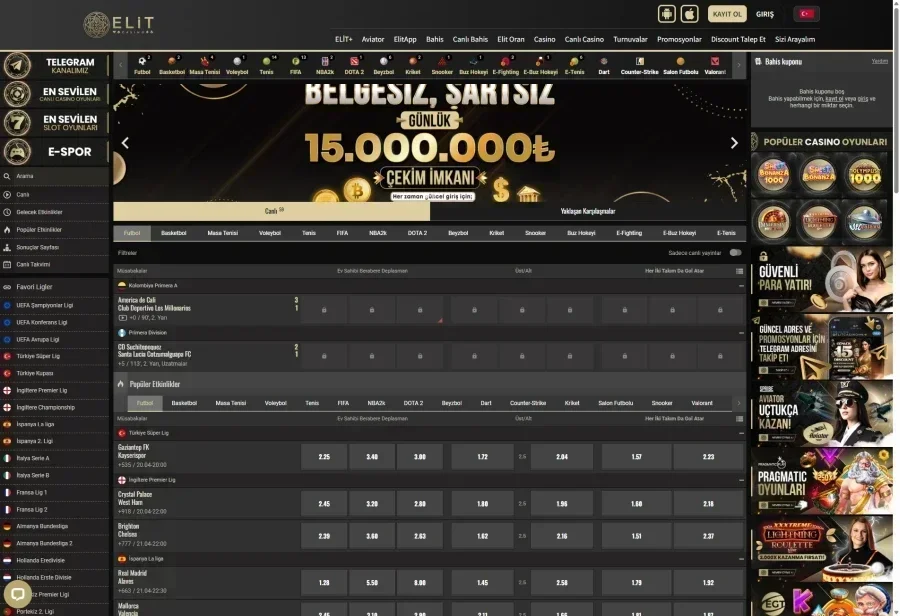The height and width of the screenshot is (616, 900).
Task: Collapse the İspanya La liga section
Action: tap(741, 559)
